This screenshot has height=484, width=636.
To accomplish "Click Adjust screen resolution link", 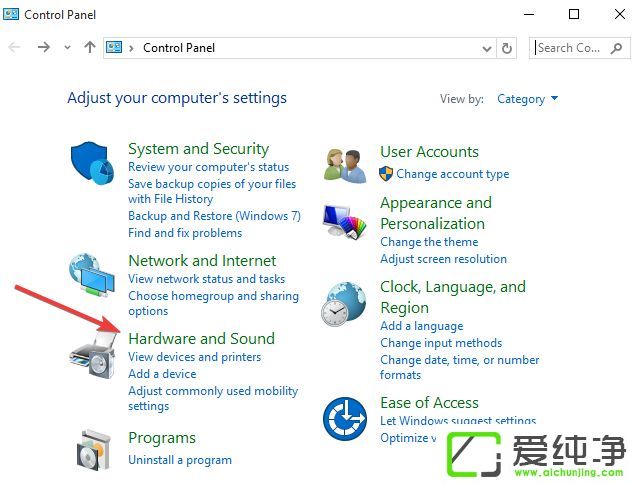I will tap(443, 259).
